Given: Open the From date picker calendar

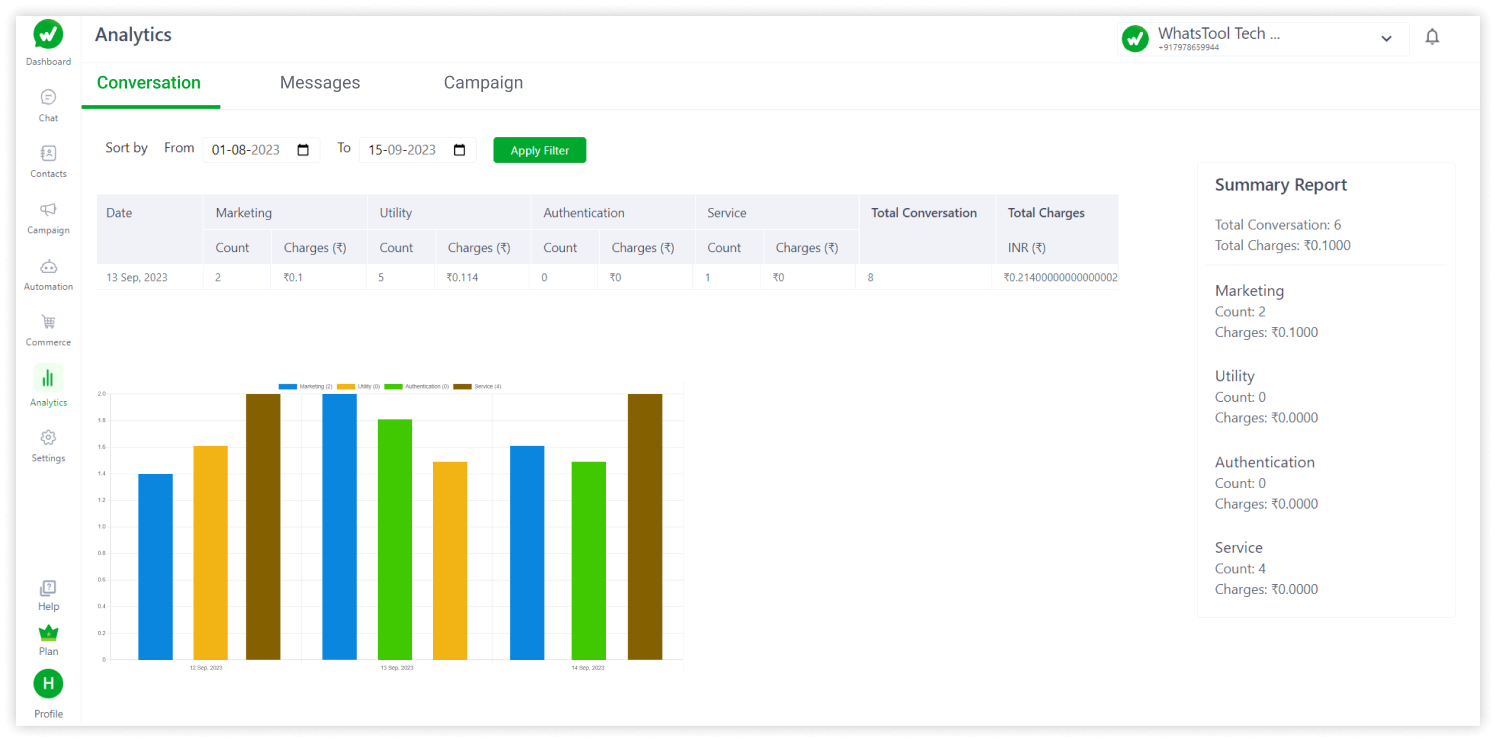Looking at the screenshot, I should click(x=303, y=149).
